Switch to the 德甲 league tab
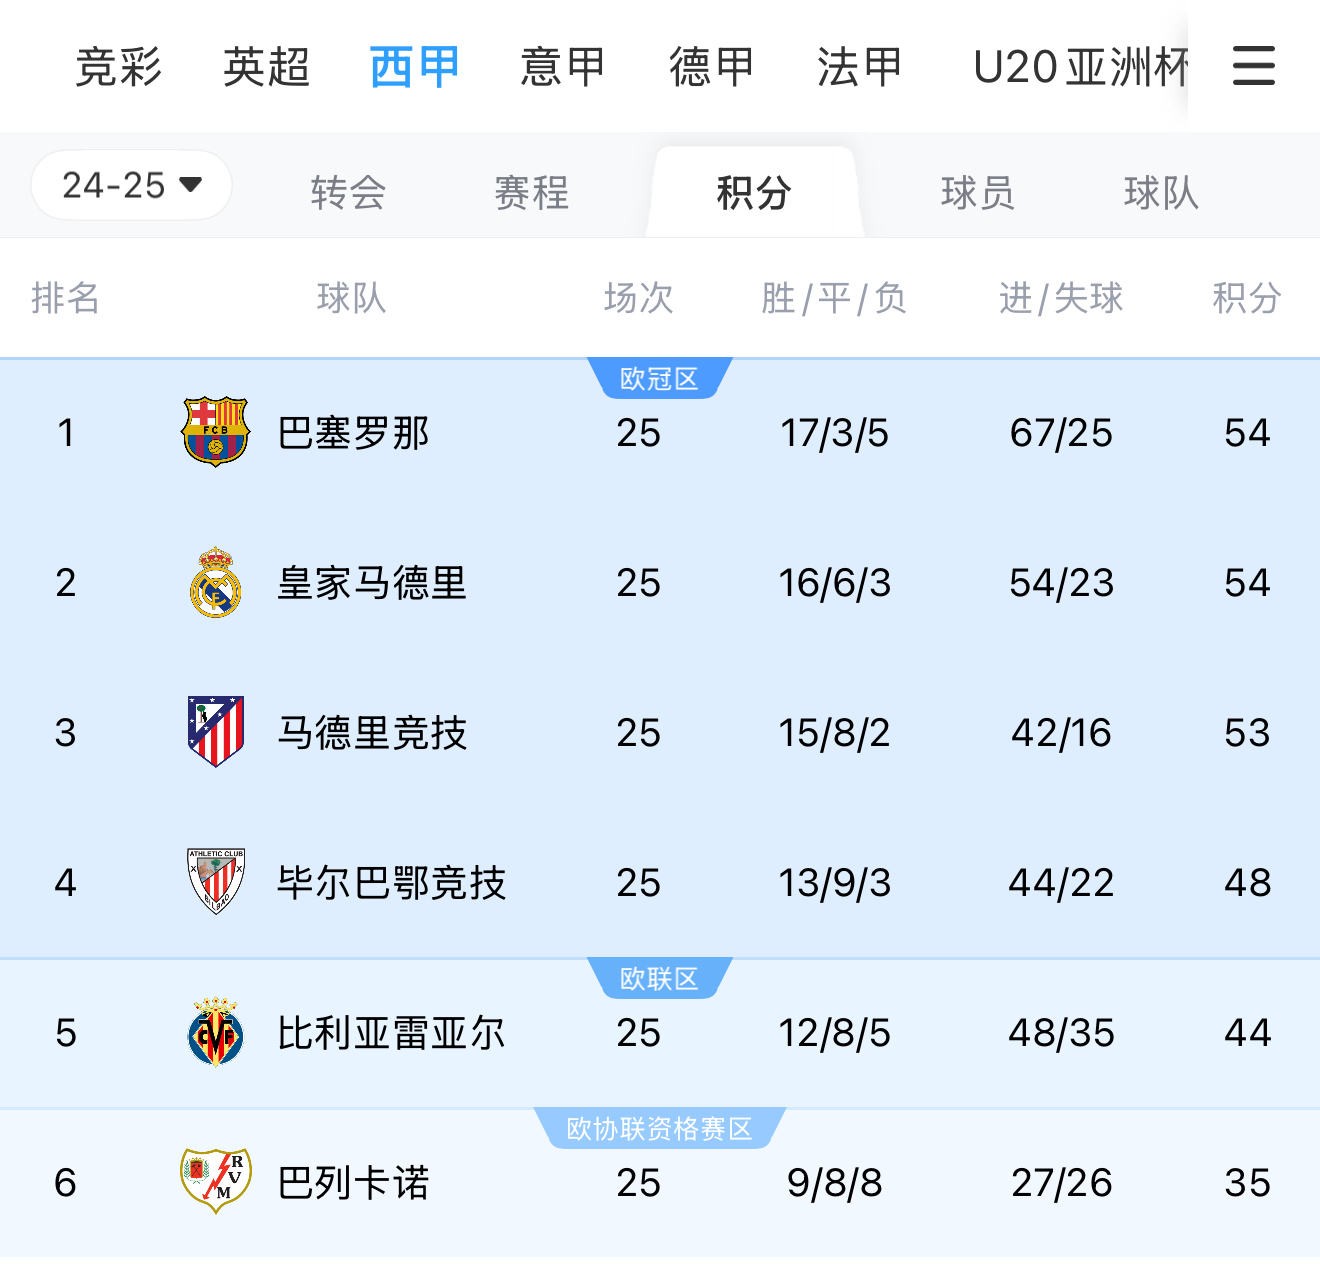 click(x=709, y=66)
